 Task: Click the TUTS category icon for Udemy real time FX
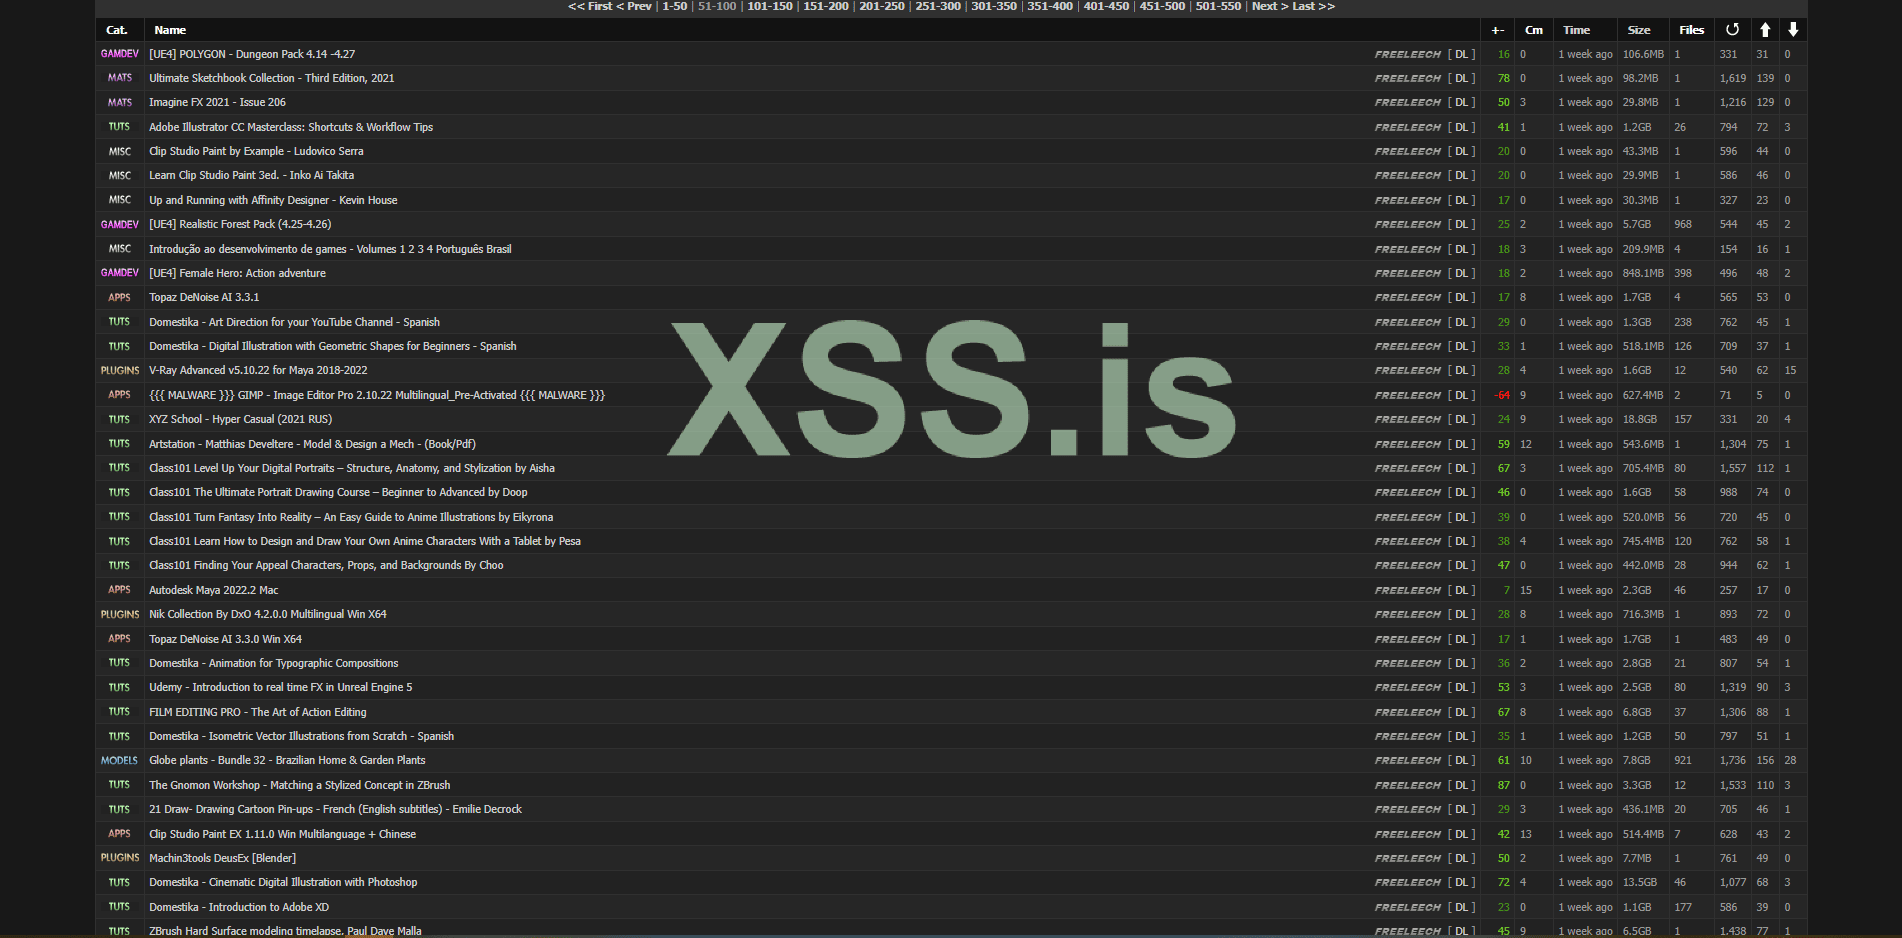[x=120, y=687]
